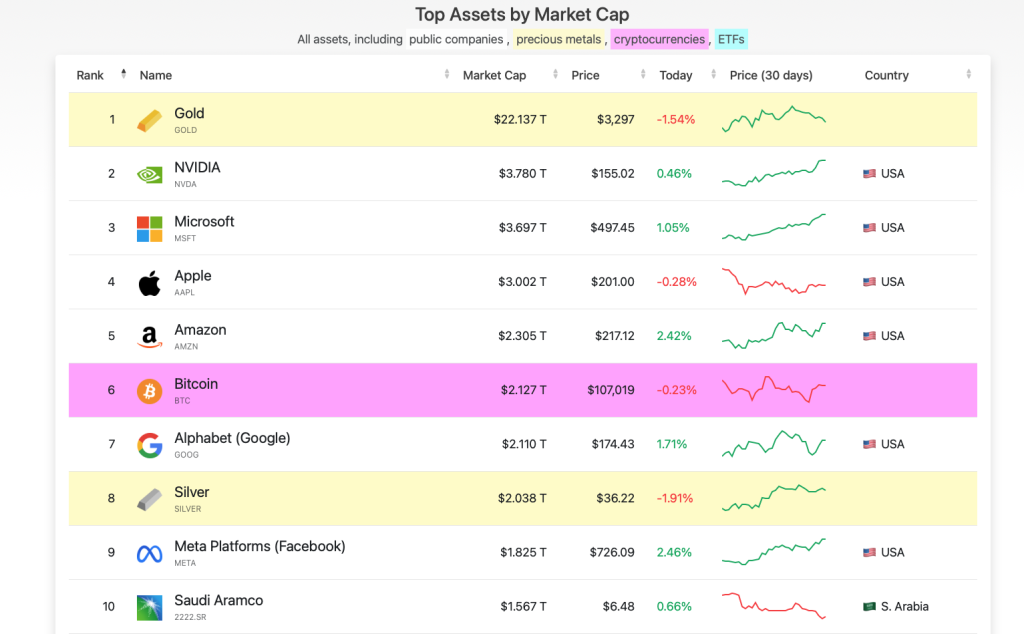Click the Google G logo icon
1024x634 pixels.
pyautogui.click(x=150, y=445)
